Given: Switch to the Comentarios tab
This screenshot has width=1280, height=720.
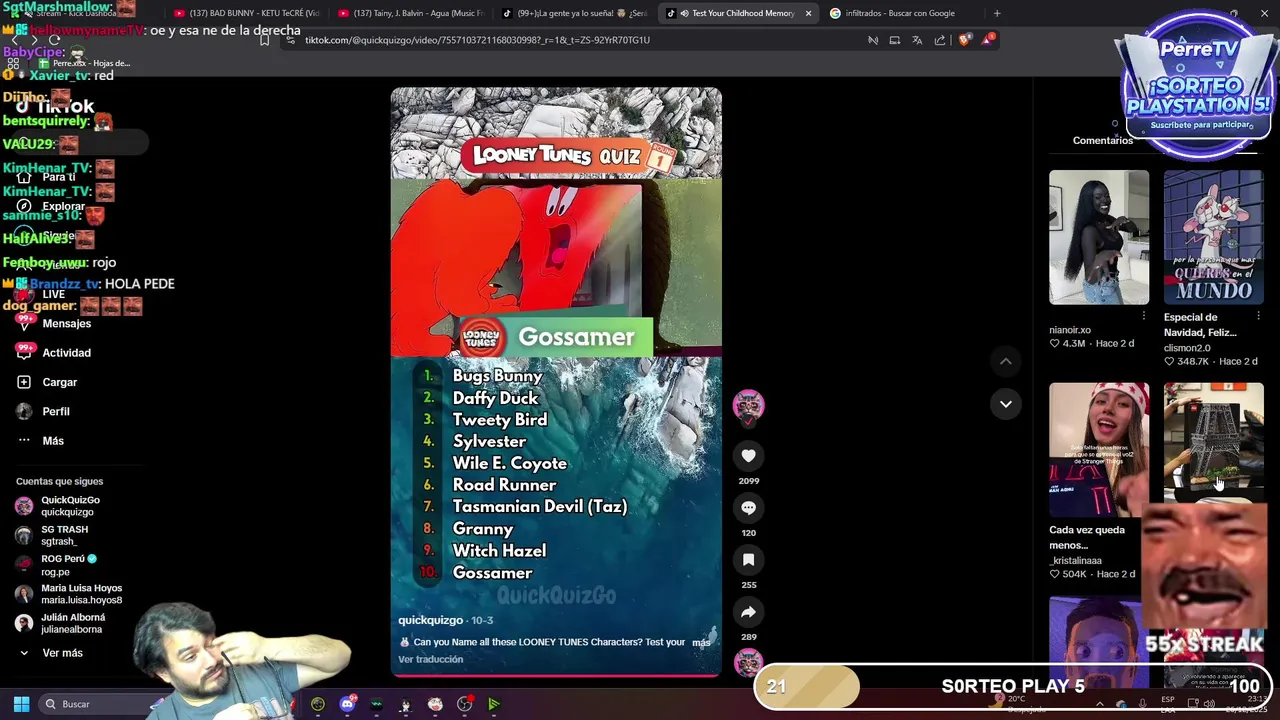Looking at the screenshot, I should (x=1103, y=141).
